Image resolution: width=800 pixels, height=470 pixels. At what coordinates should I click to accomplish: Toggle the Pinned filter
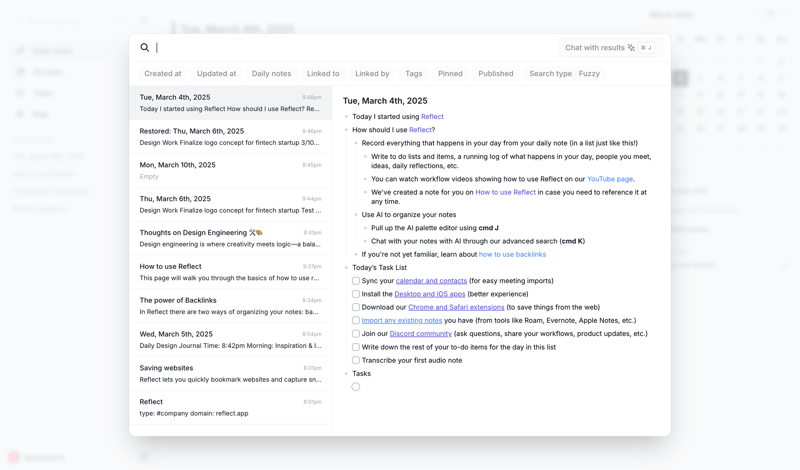450,73
